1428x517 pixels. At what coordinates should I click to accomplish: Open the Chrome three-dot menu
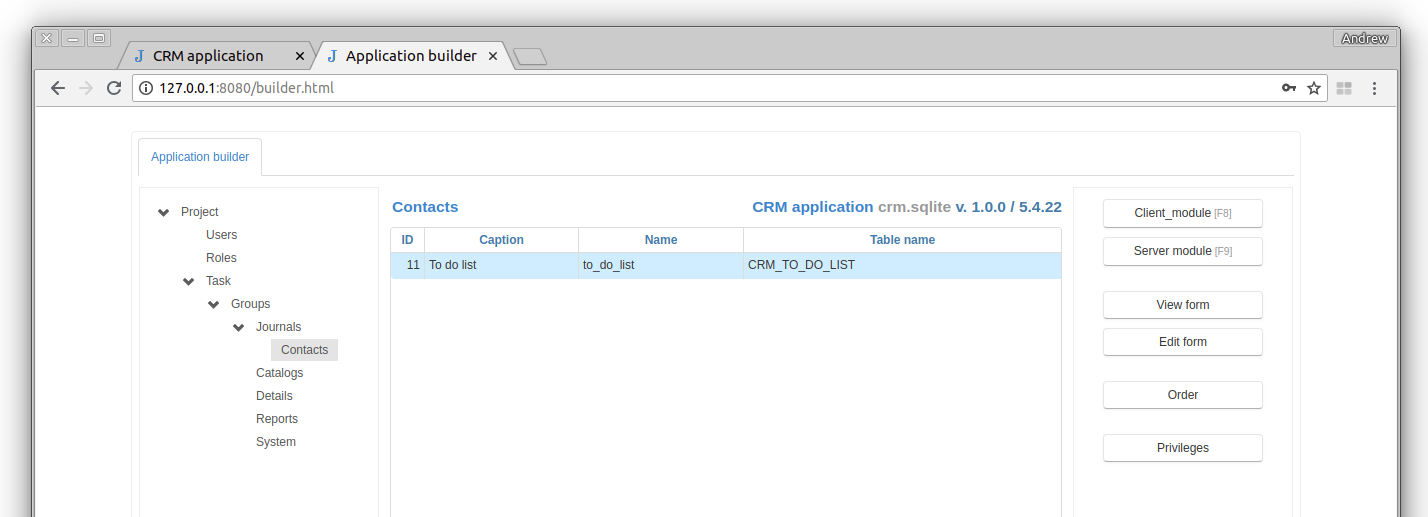pos(1374,88)
